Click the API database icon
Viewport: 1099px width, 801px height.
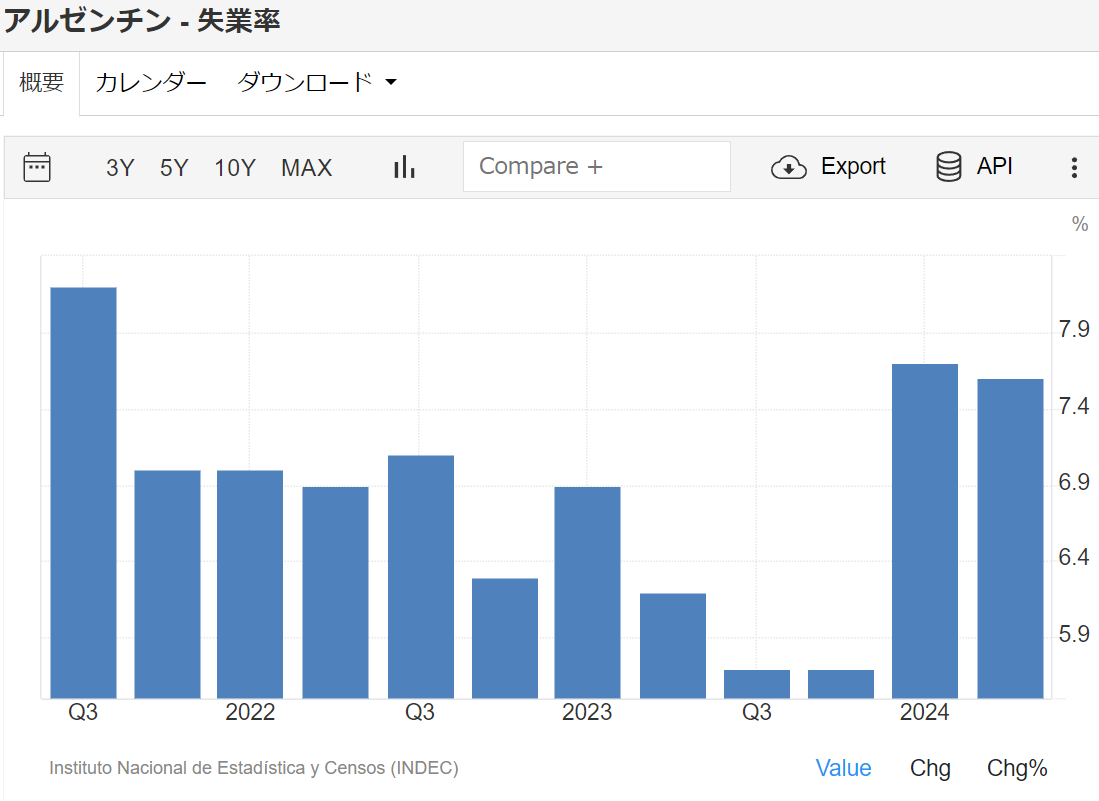click(x=948, y=167)
